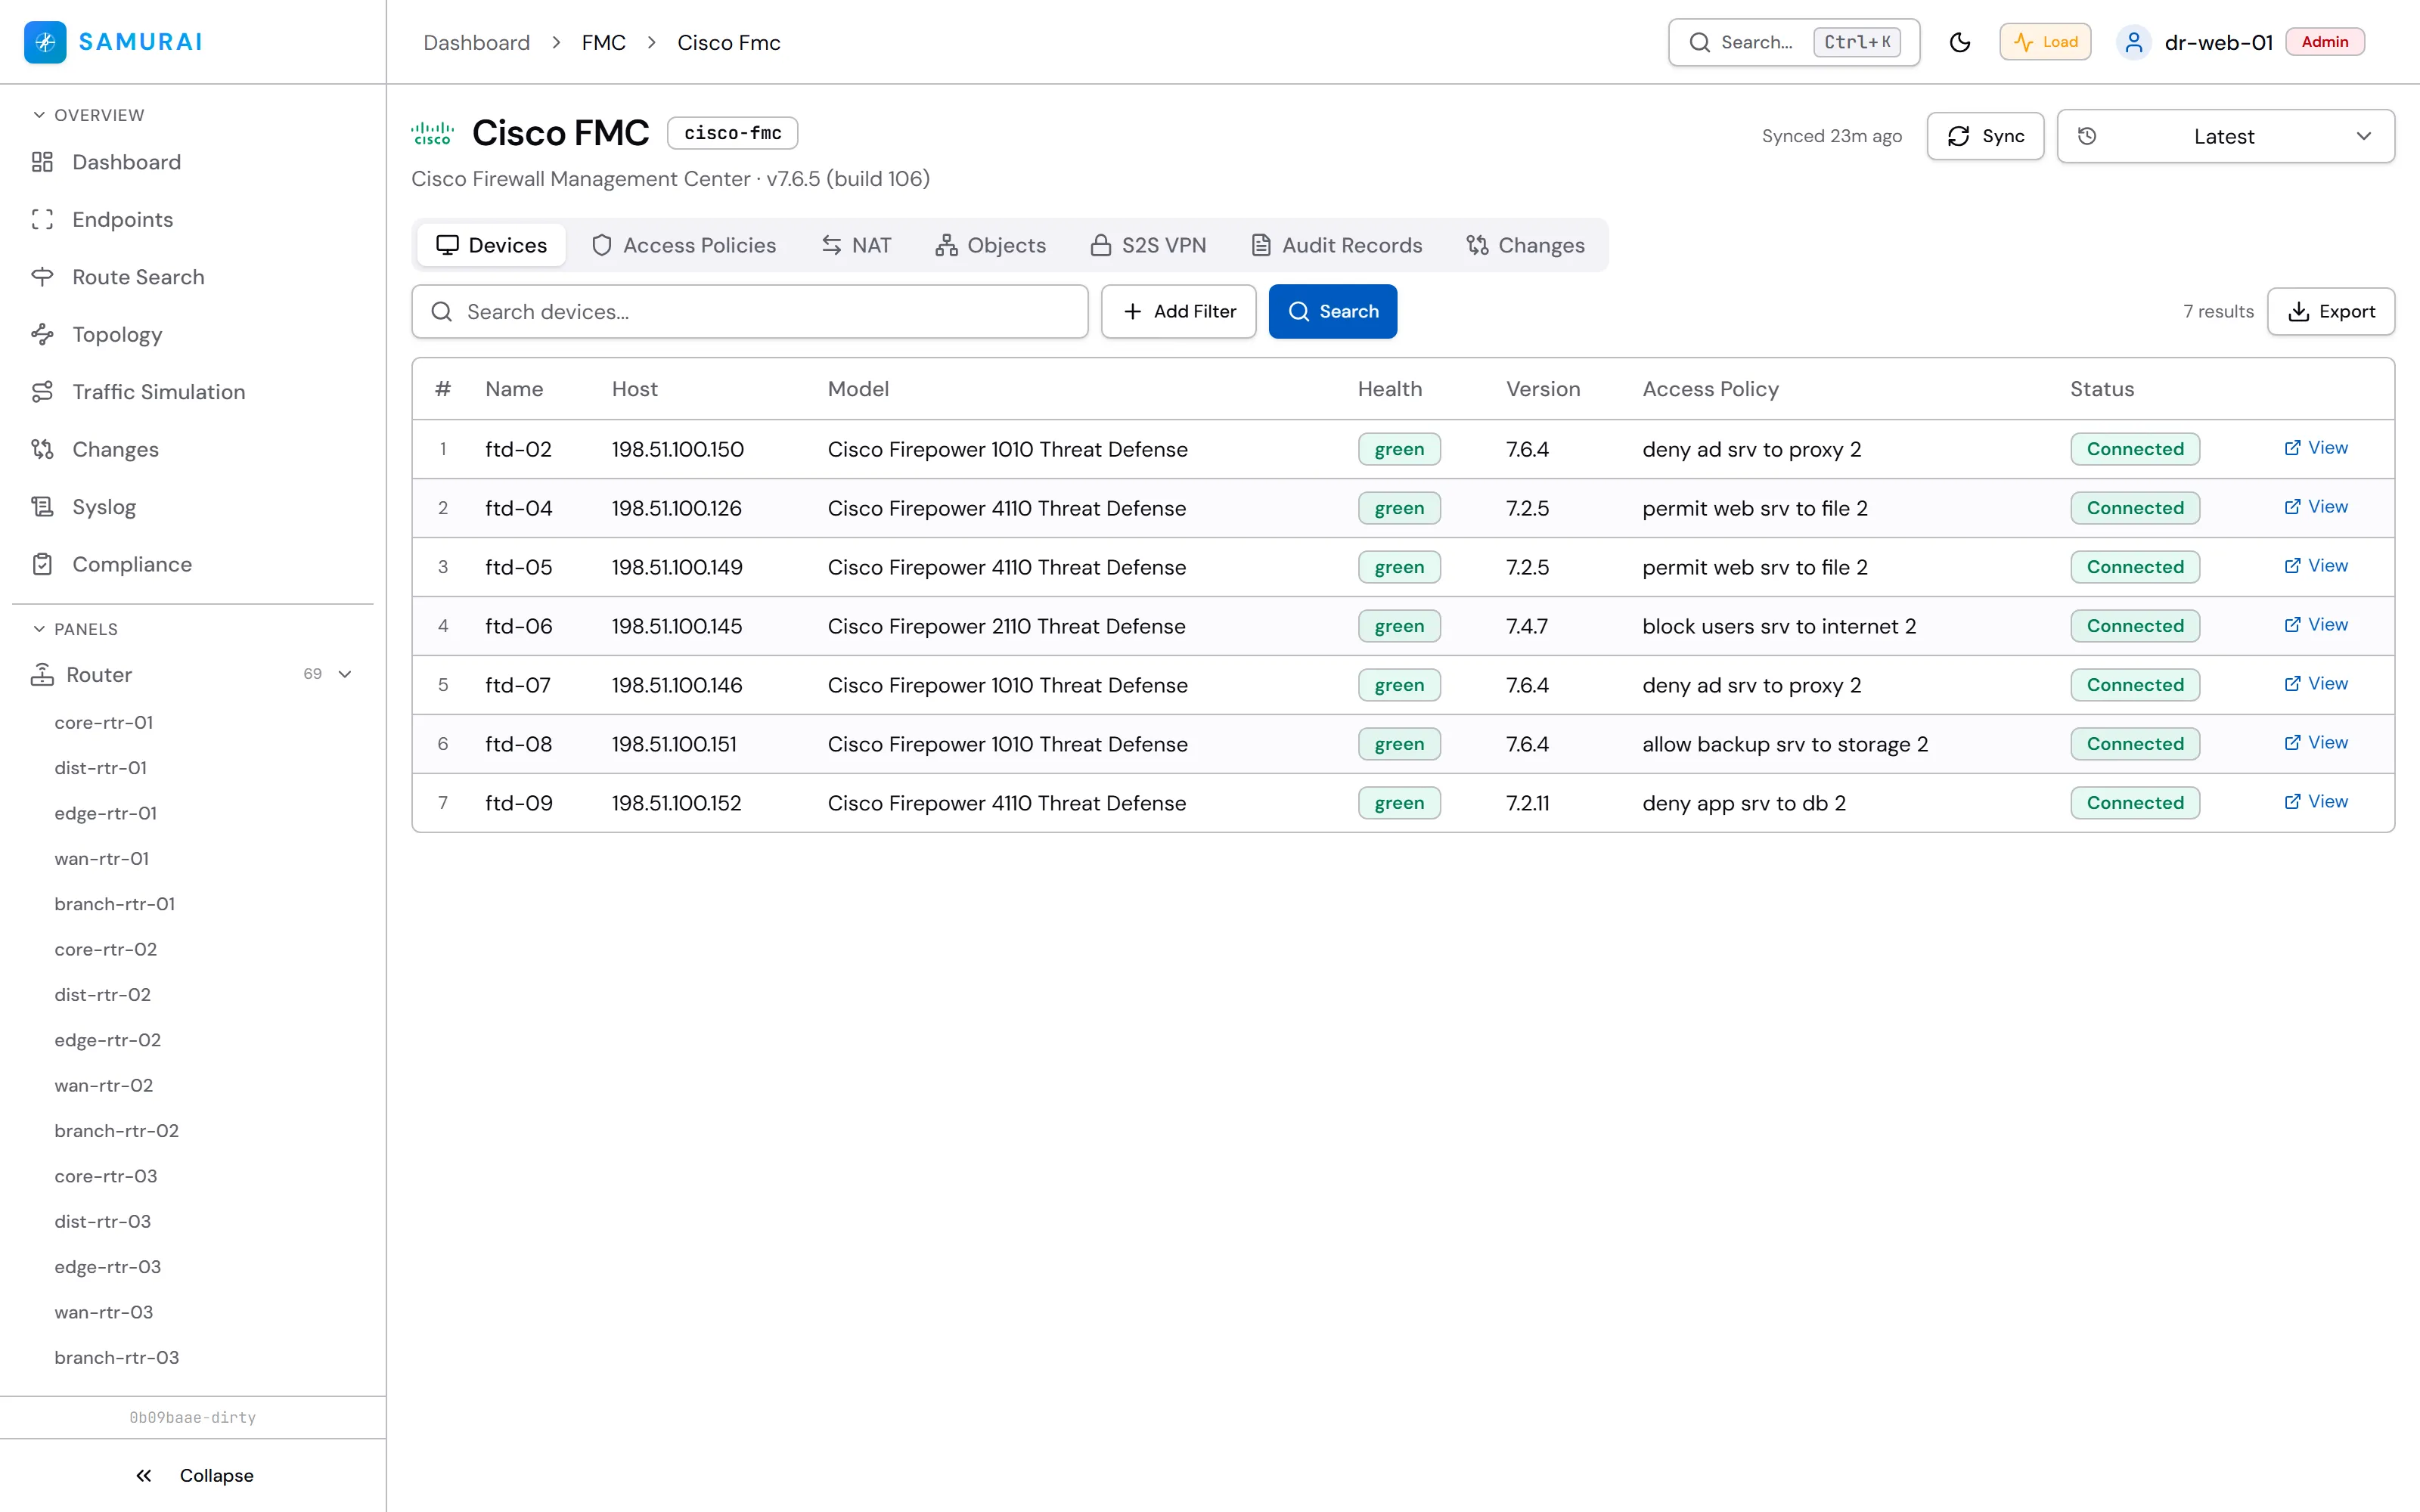Click the Dashboard breadcrumb link
The image size is (2420, 1512).
[x=476, y=42]
